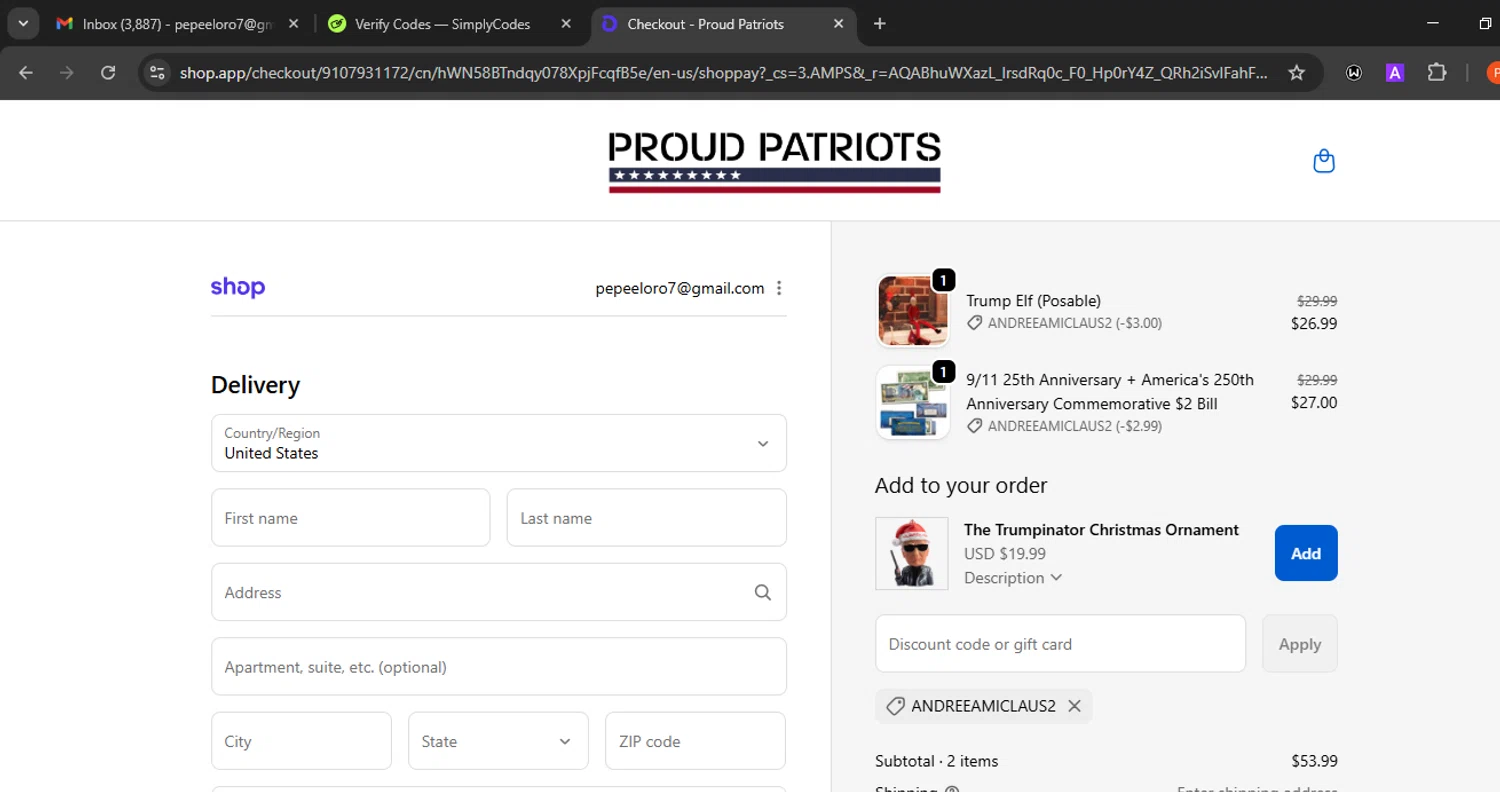Click the Apply discount button
Viewport: 1500px width, 792px height.
(1300, 644)
